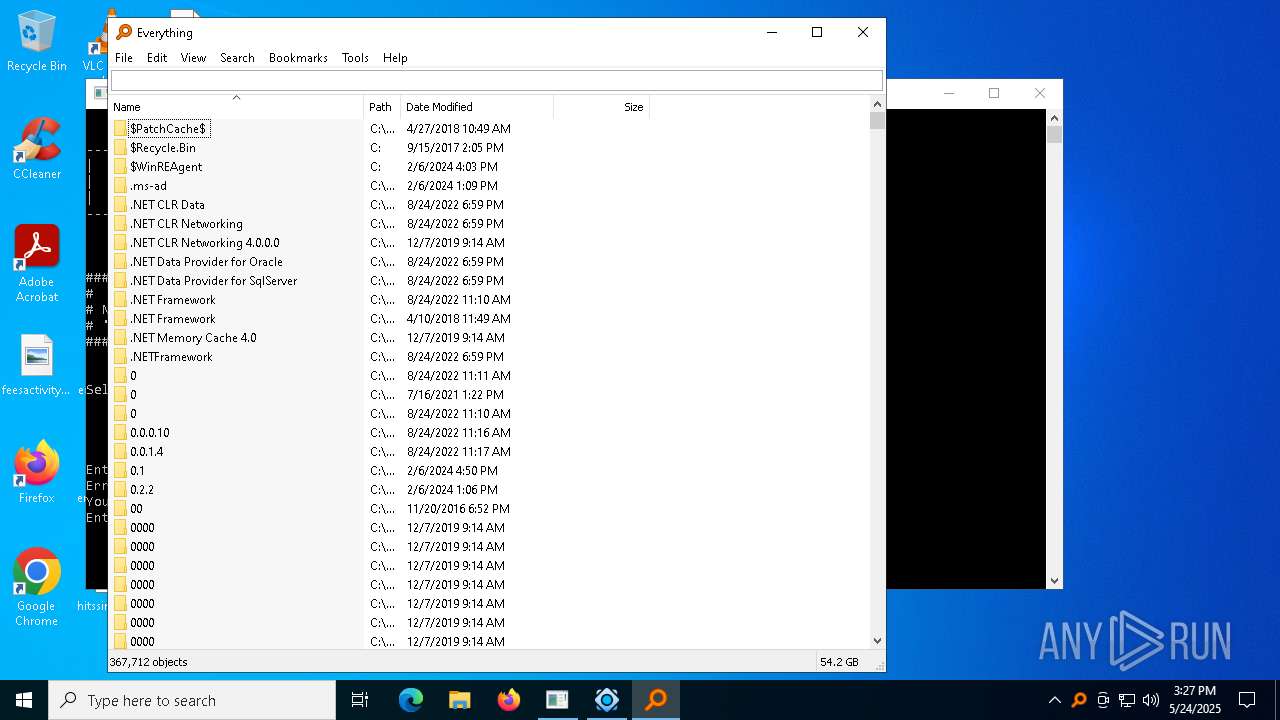Select .NET CLR Networking 4.0.0.0 folder icon
This screenshot has height=720, width=1280.
[121, 243]
